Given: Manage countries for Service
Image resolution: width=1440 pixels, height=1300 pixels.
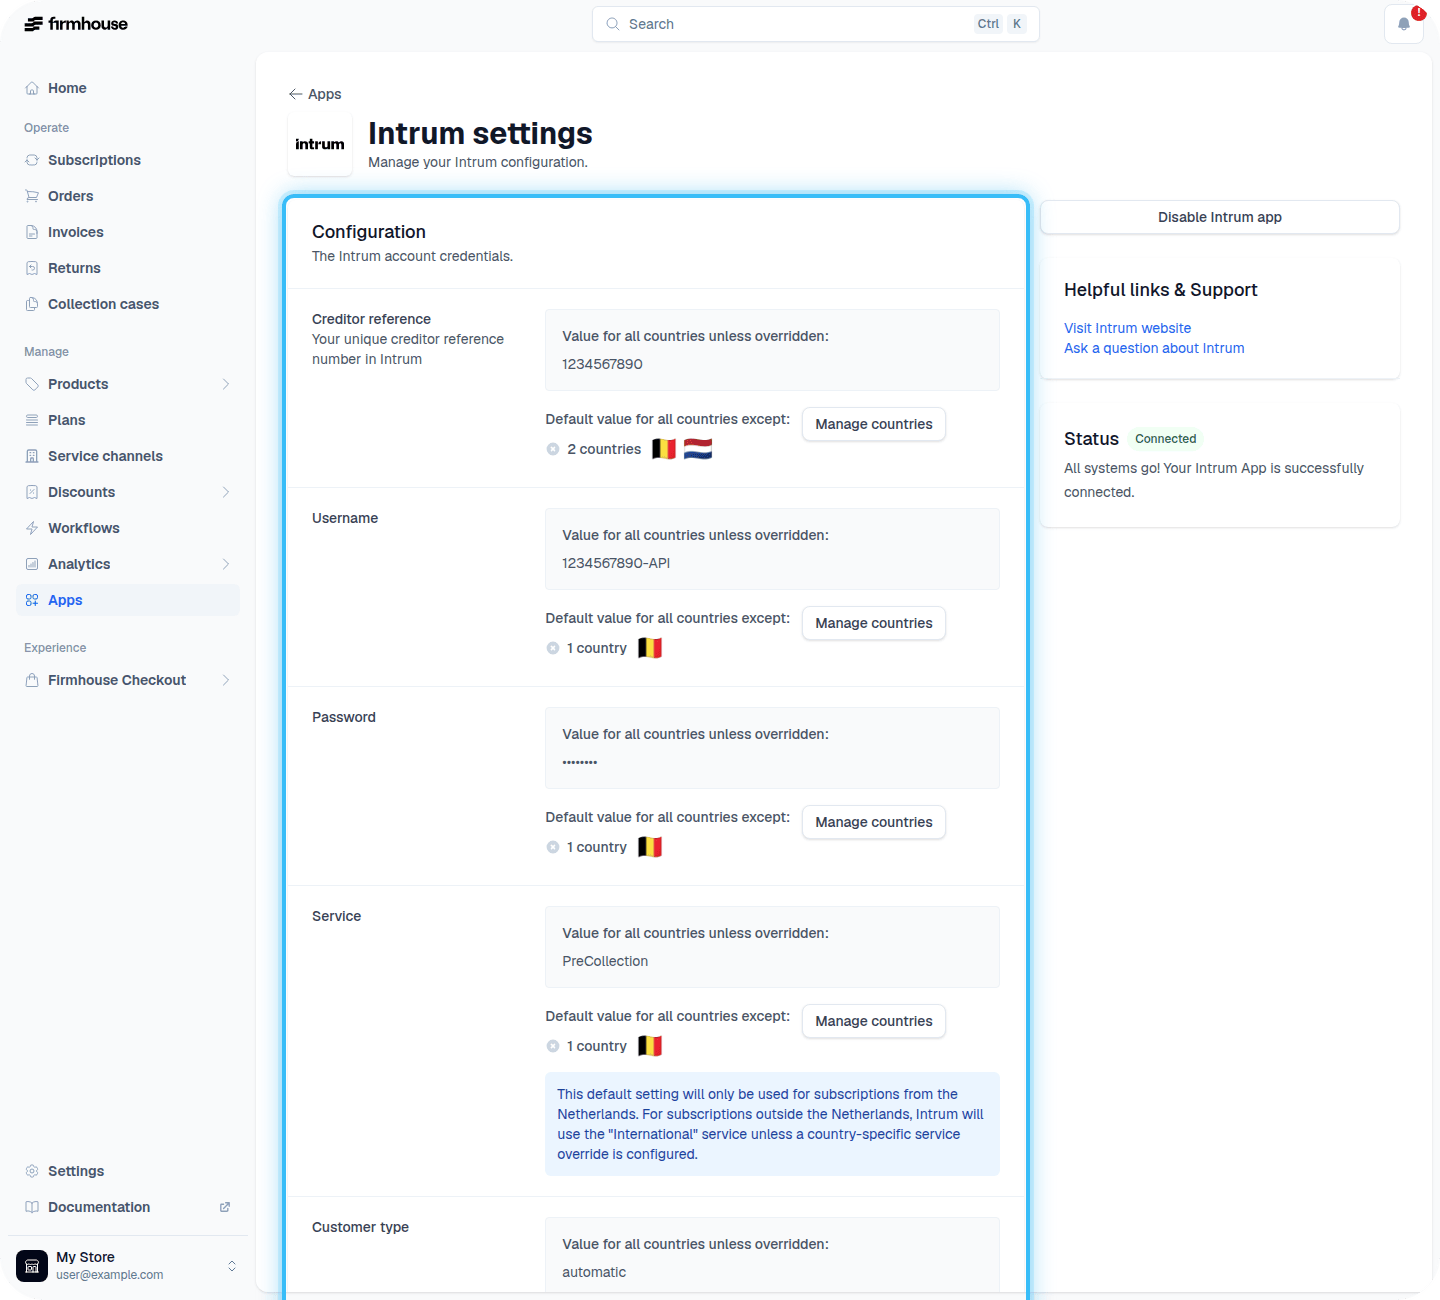Looking at the screenshot, I should [x=874, y=1021].
